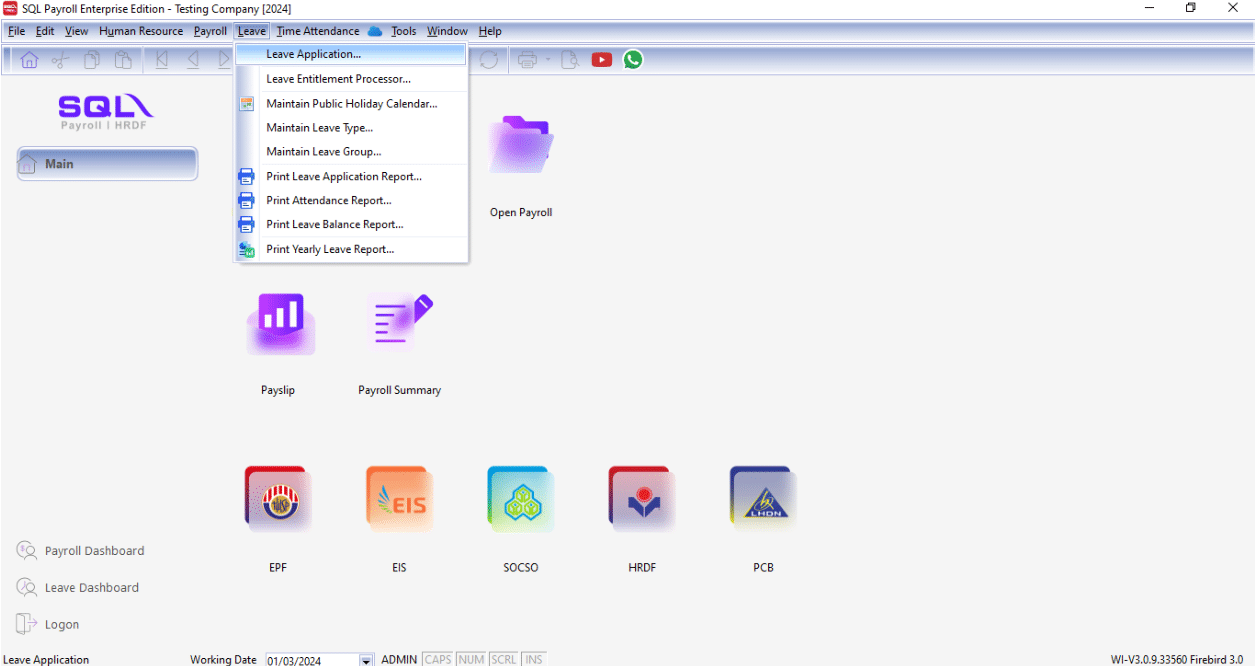Open the Payslip shortcut icon
The height and width of the screenshot is (666, 1255).
pos(278,325)
